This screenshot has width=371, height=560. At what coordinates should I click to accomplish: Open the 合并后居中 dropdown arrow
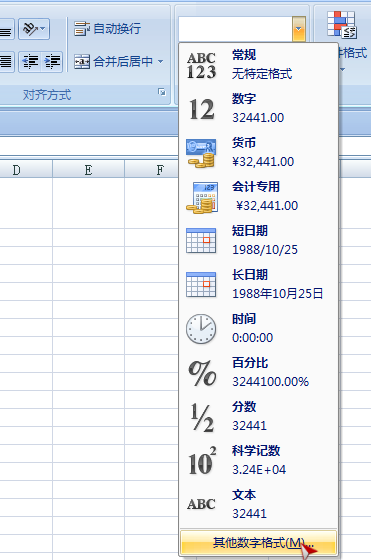(161, 62)
